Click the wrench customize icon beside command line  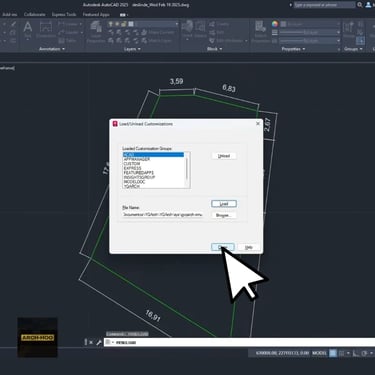point(98,342)
